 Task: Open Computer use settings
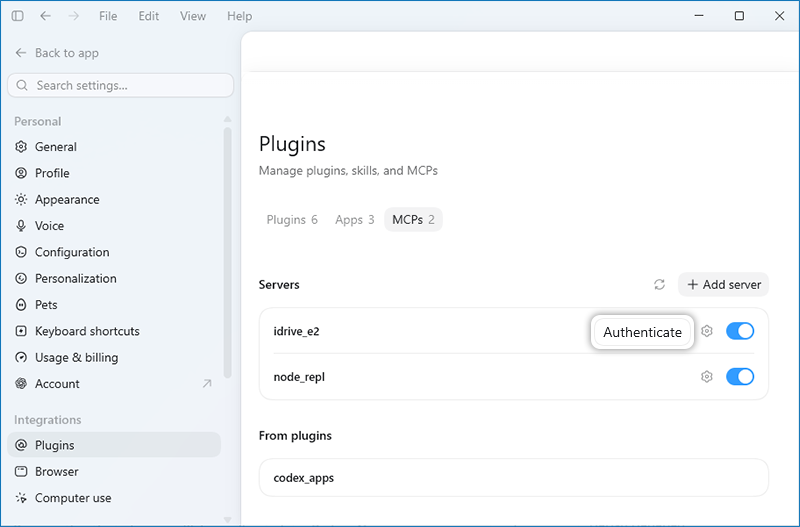(114, 498)
